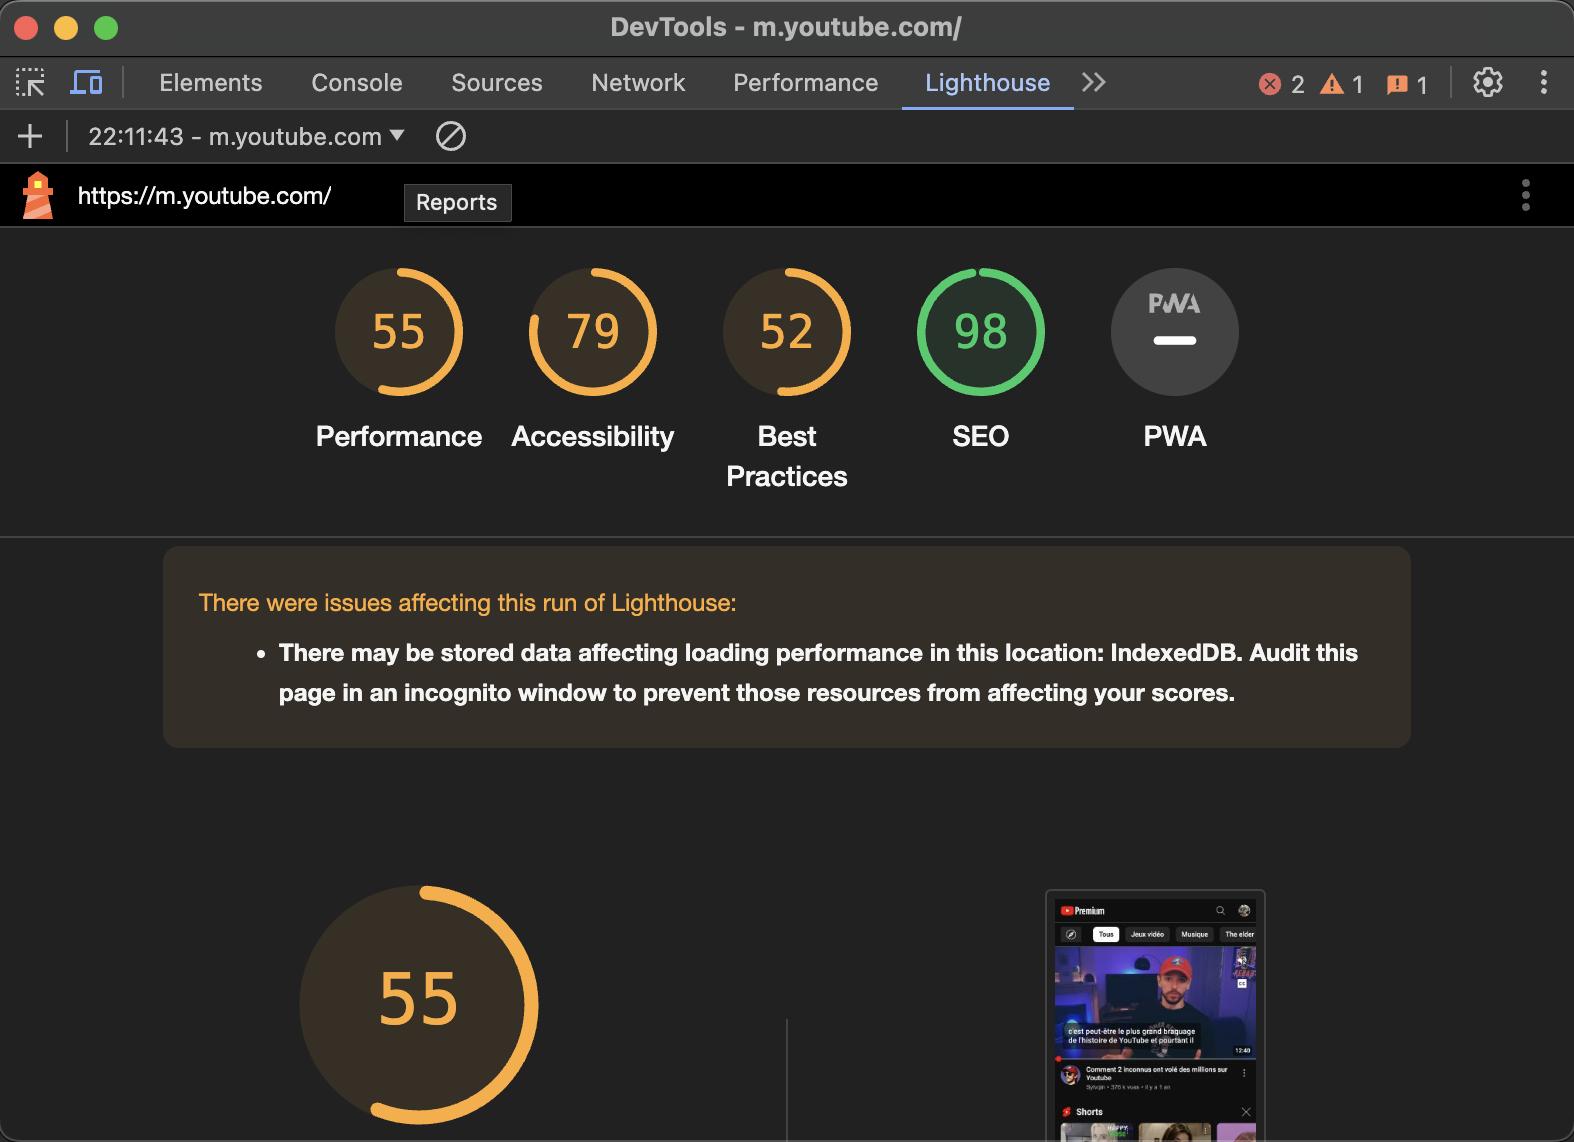Click the DevTools window title text
This screenshot has height=1142, width=1574.
click(x=786, y=27)
